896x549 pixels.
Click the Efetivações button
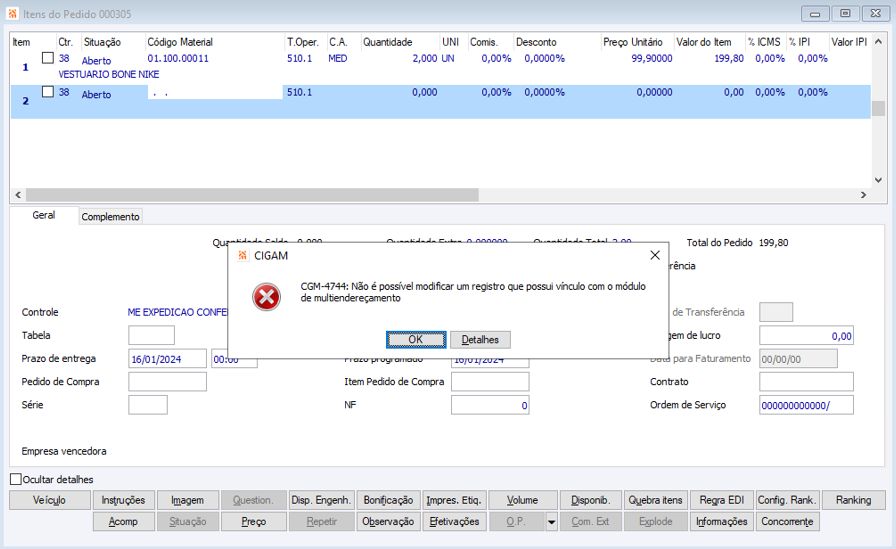[454, 522]
